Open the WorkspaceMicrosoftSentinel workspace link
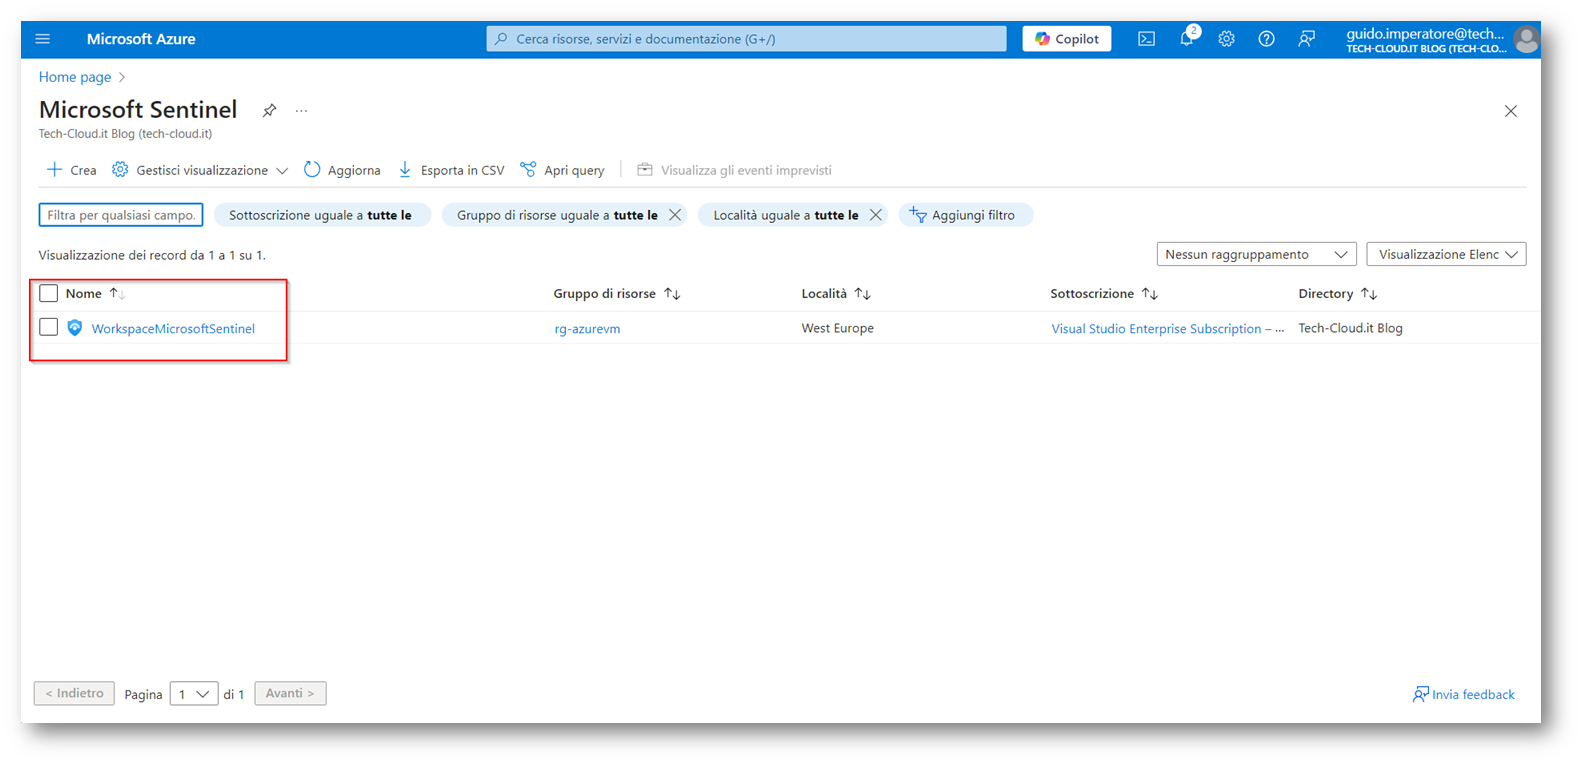This screenshot has width=1583, height=765. pos(173,328)
